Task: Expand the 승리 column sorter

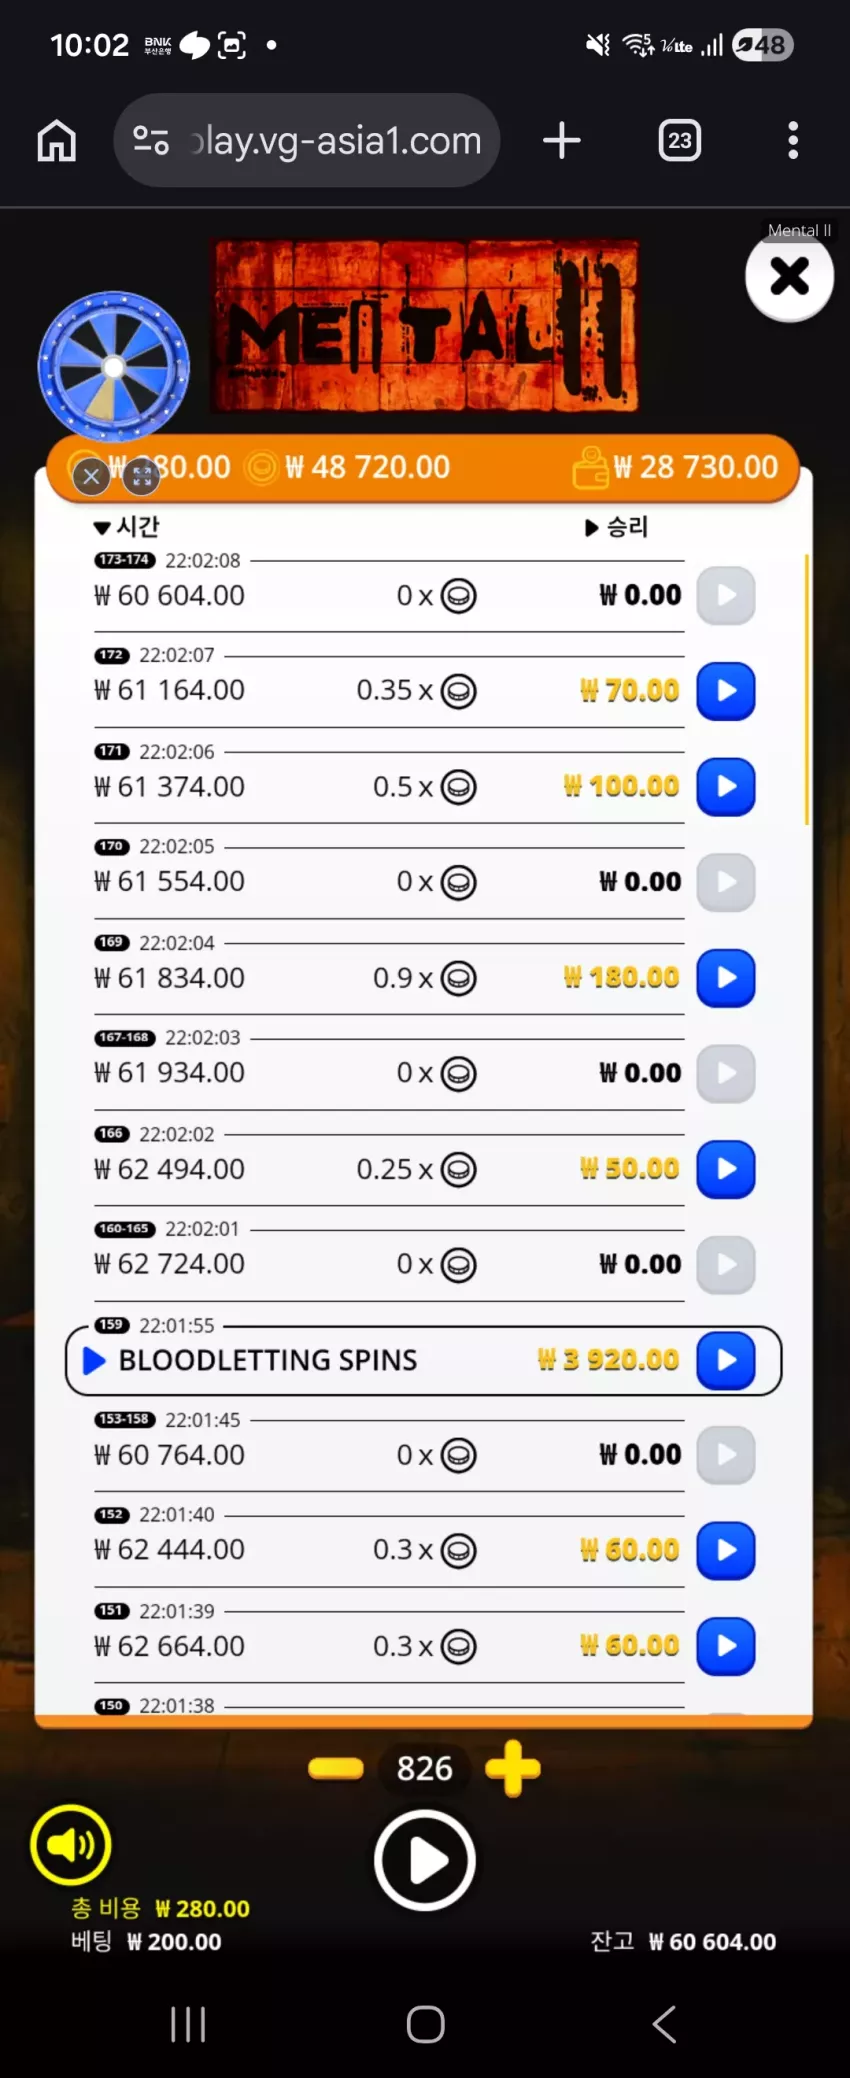Action: [x=617, y=527]
